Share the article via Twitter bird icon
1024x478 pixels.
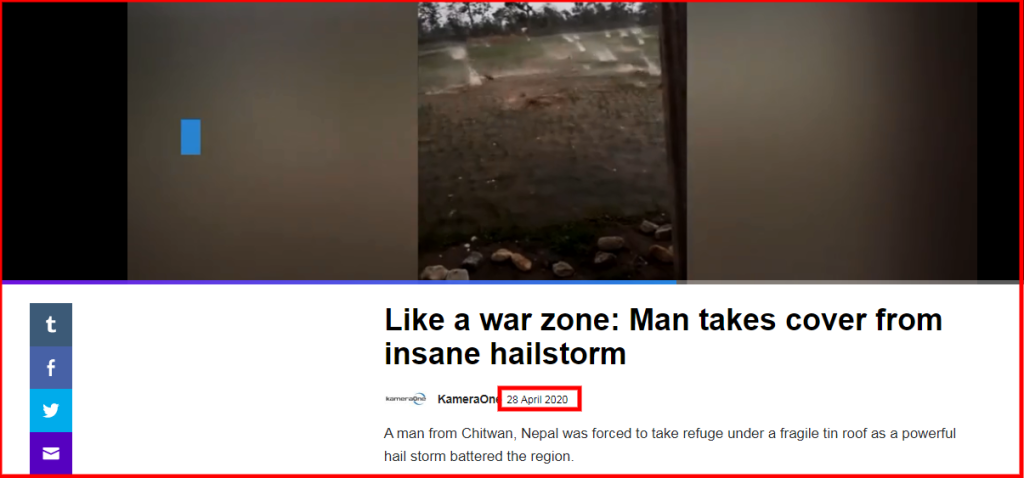pyautogui.click(x=51, y=411)
